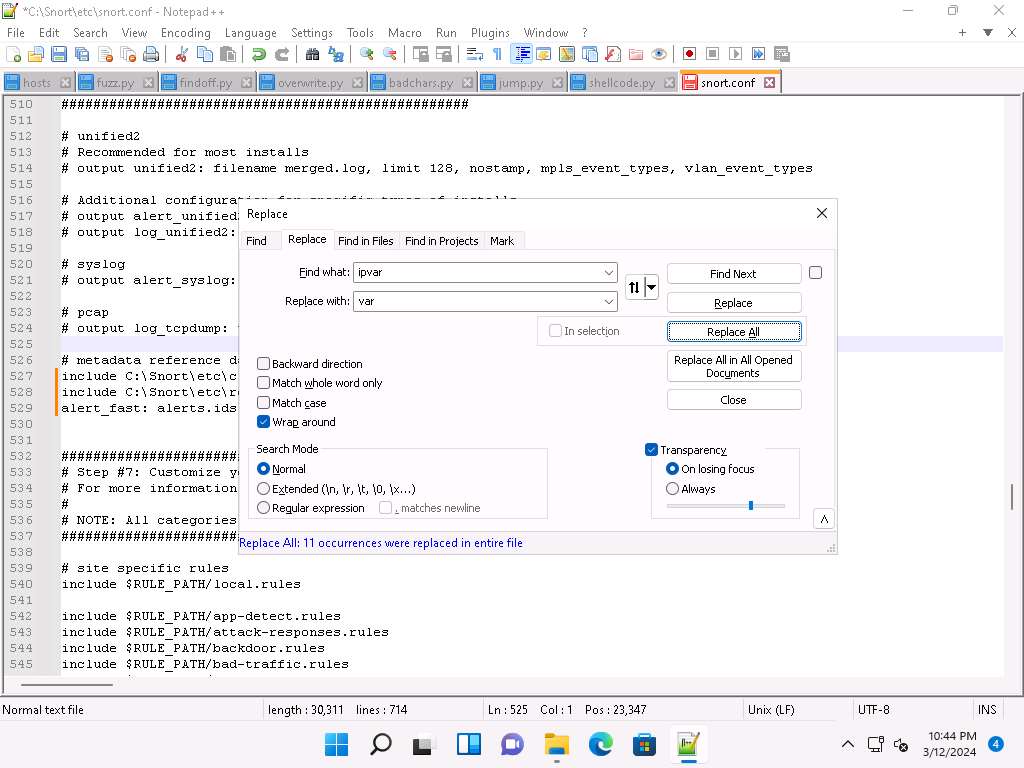Enable the Match case checkbox
Viewport: 1024px width, 768px height.
(263, 402)
